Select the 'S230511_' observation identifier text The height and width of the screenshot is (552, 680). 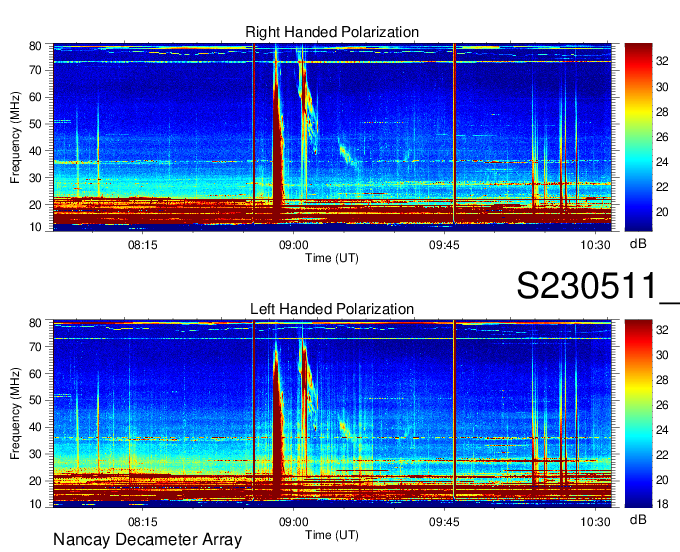[x=598, y=286]
